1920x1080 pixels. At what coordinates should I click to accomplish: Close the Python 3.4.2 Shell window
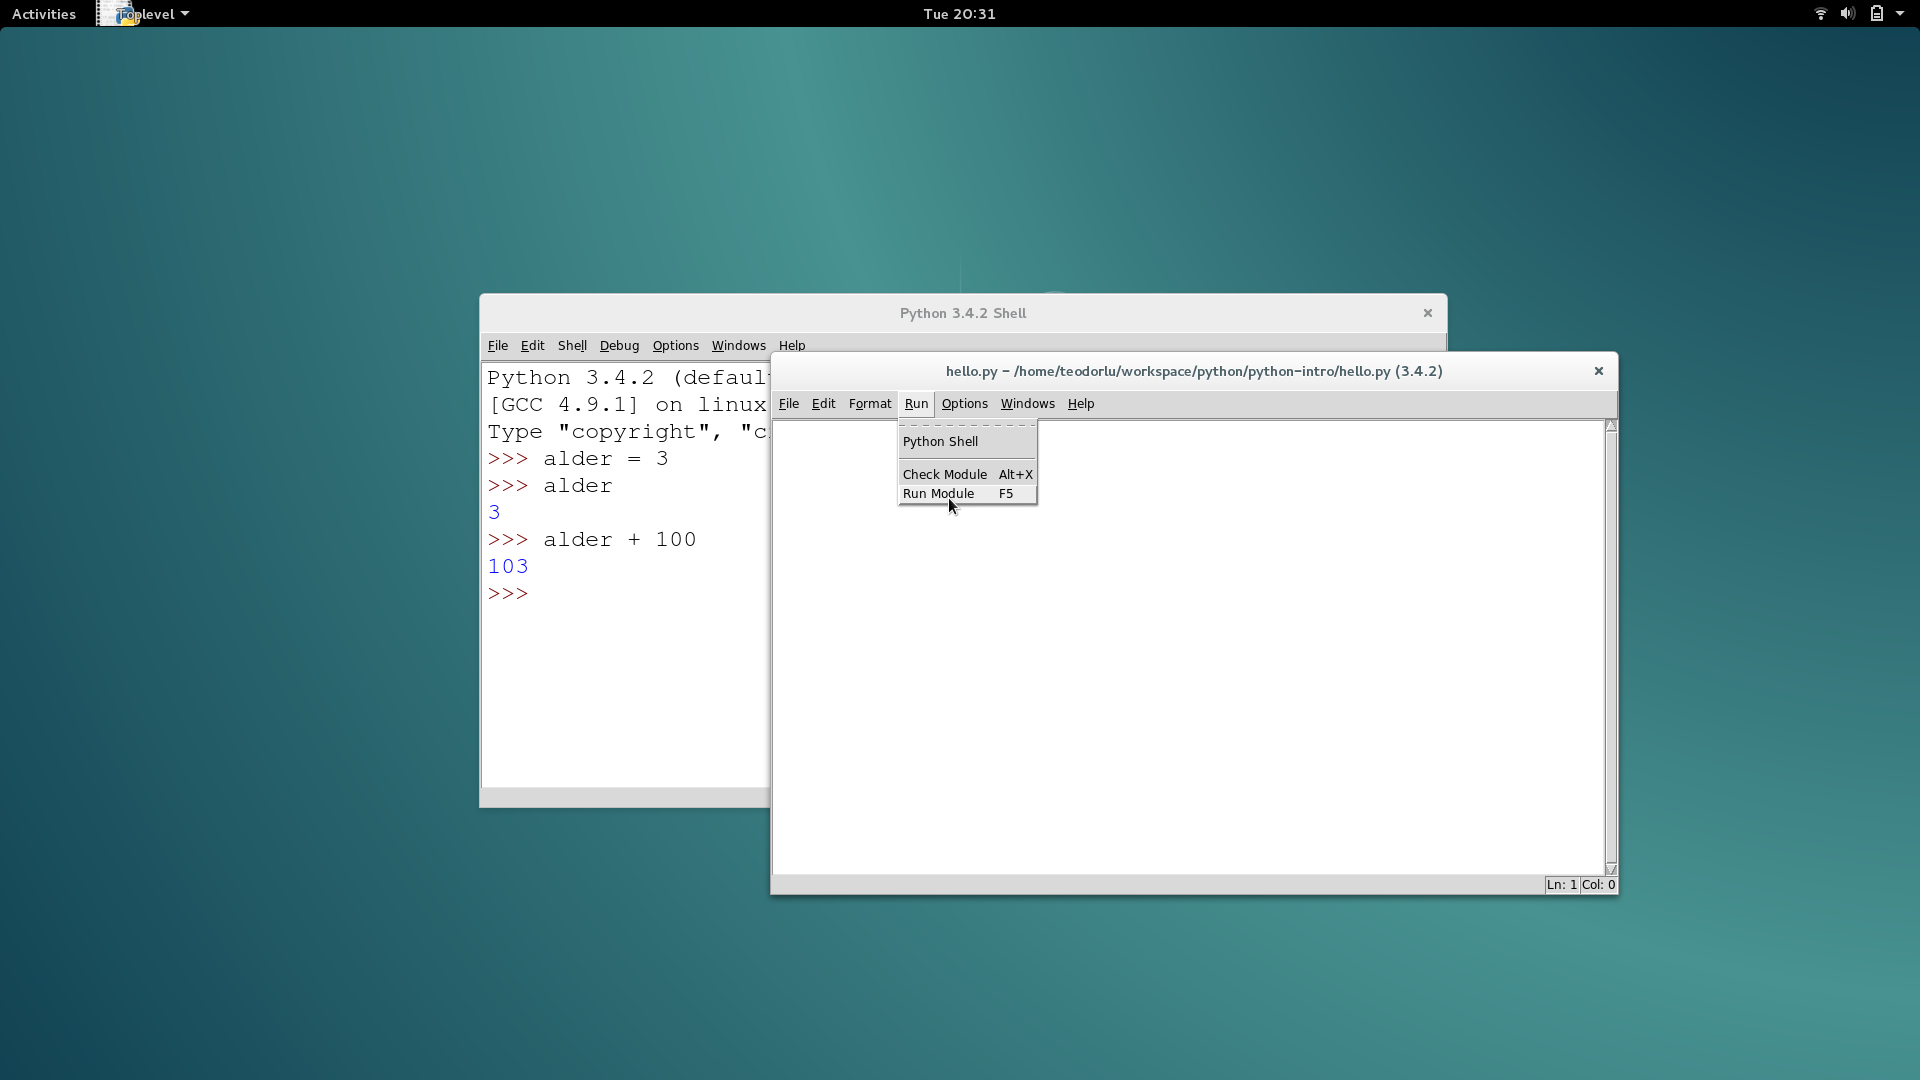[x=1427, y=313]
